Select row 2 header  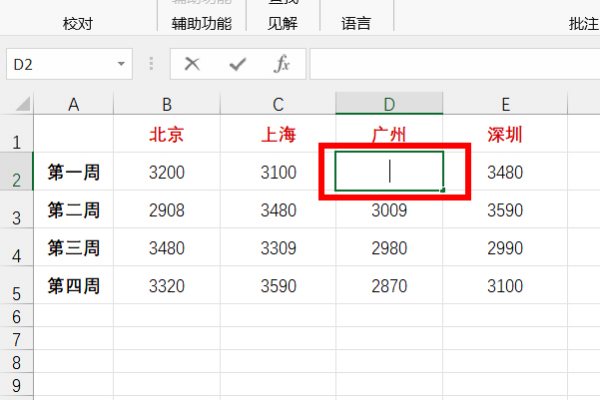(16, 171)
